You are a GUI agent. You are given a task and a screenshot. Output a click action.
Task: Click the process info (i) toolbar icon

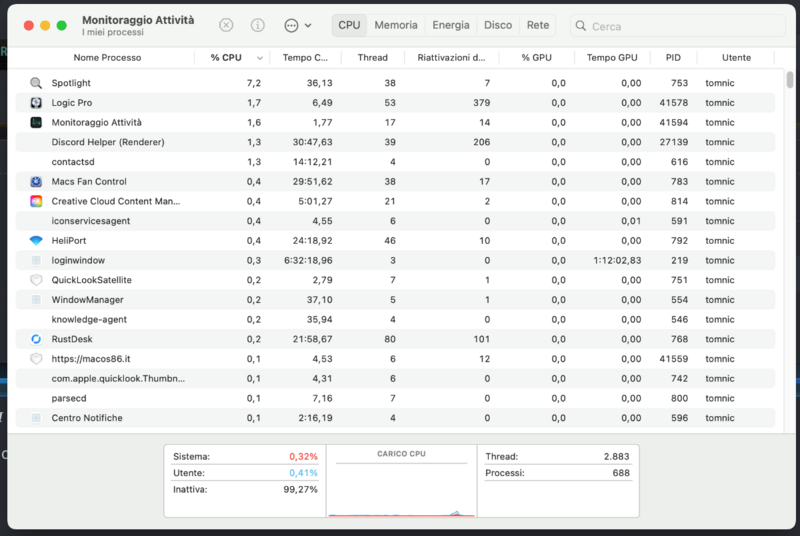(258, 25)
